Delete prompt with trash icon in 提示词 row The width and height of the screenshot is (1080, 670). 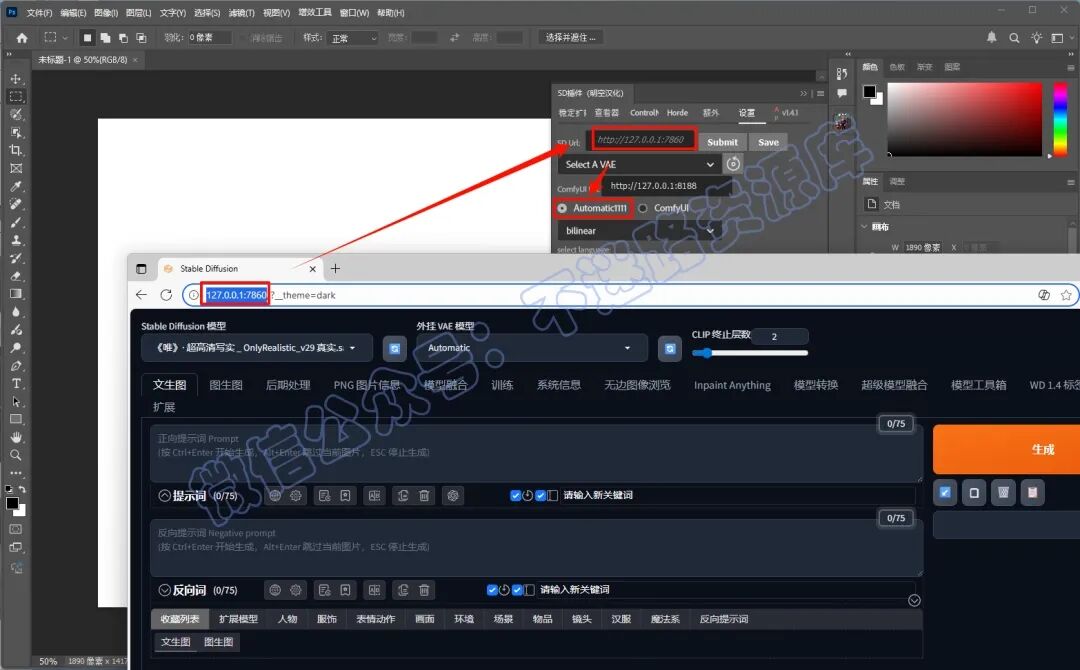(424, 495)
